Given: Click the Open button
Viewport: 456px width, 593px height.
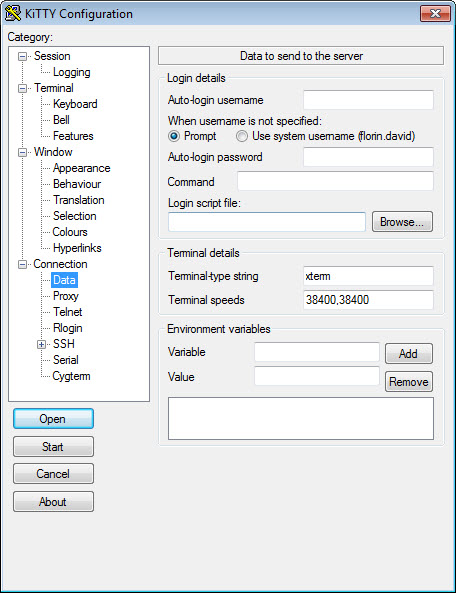Looking at the screenshot, I should 53,419.
